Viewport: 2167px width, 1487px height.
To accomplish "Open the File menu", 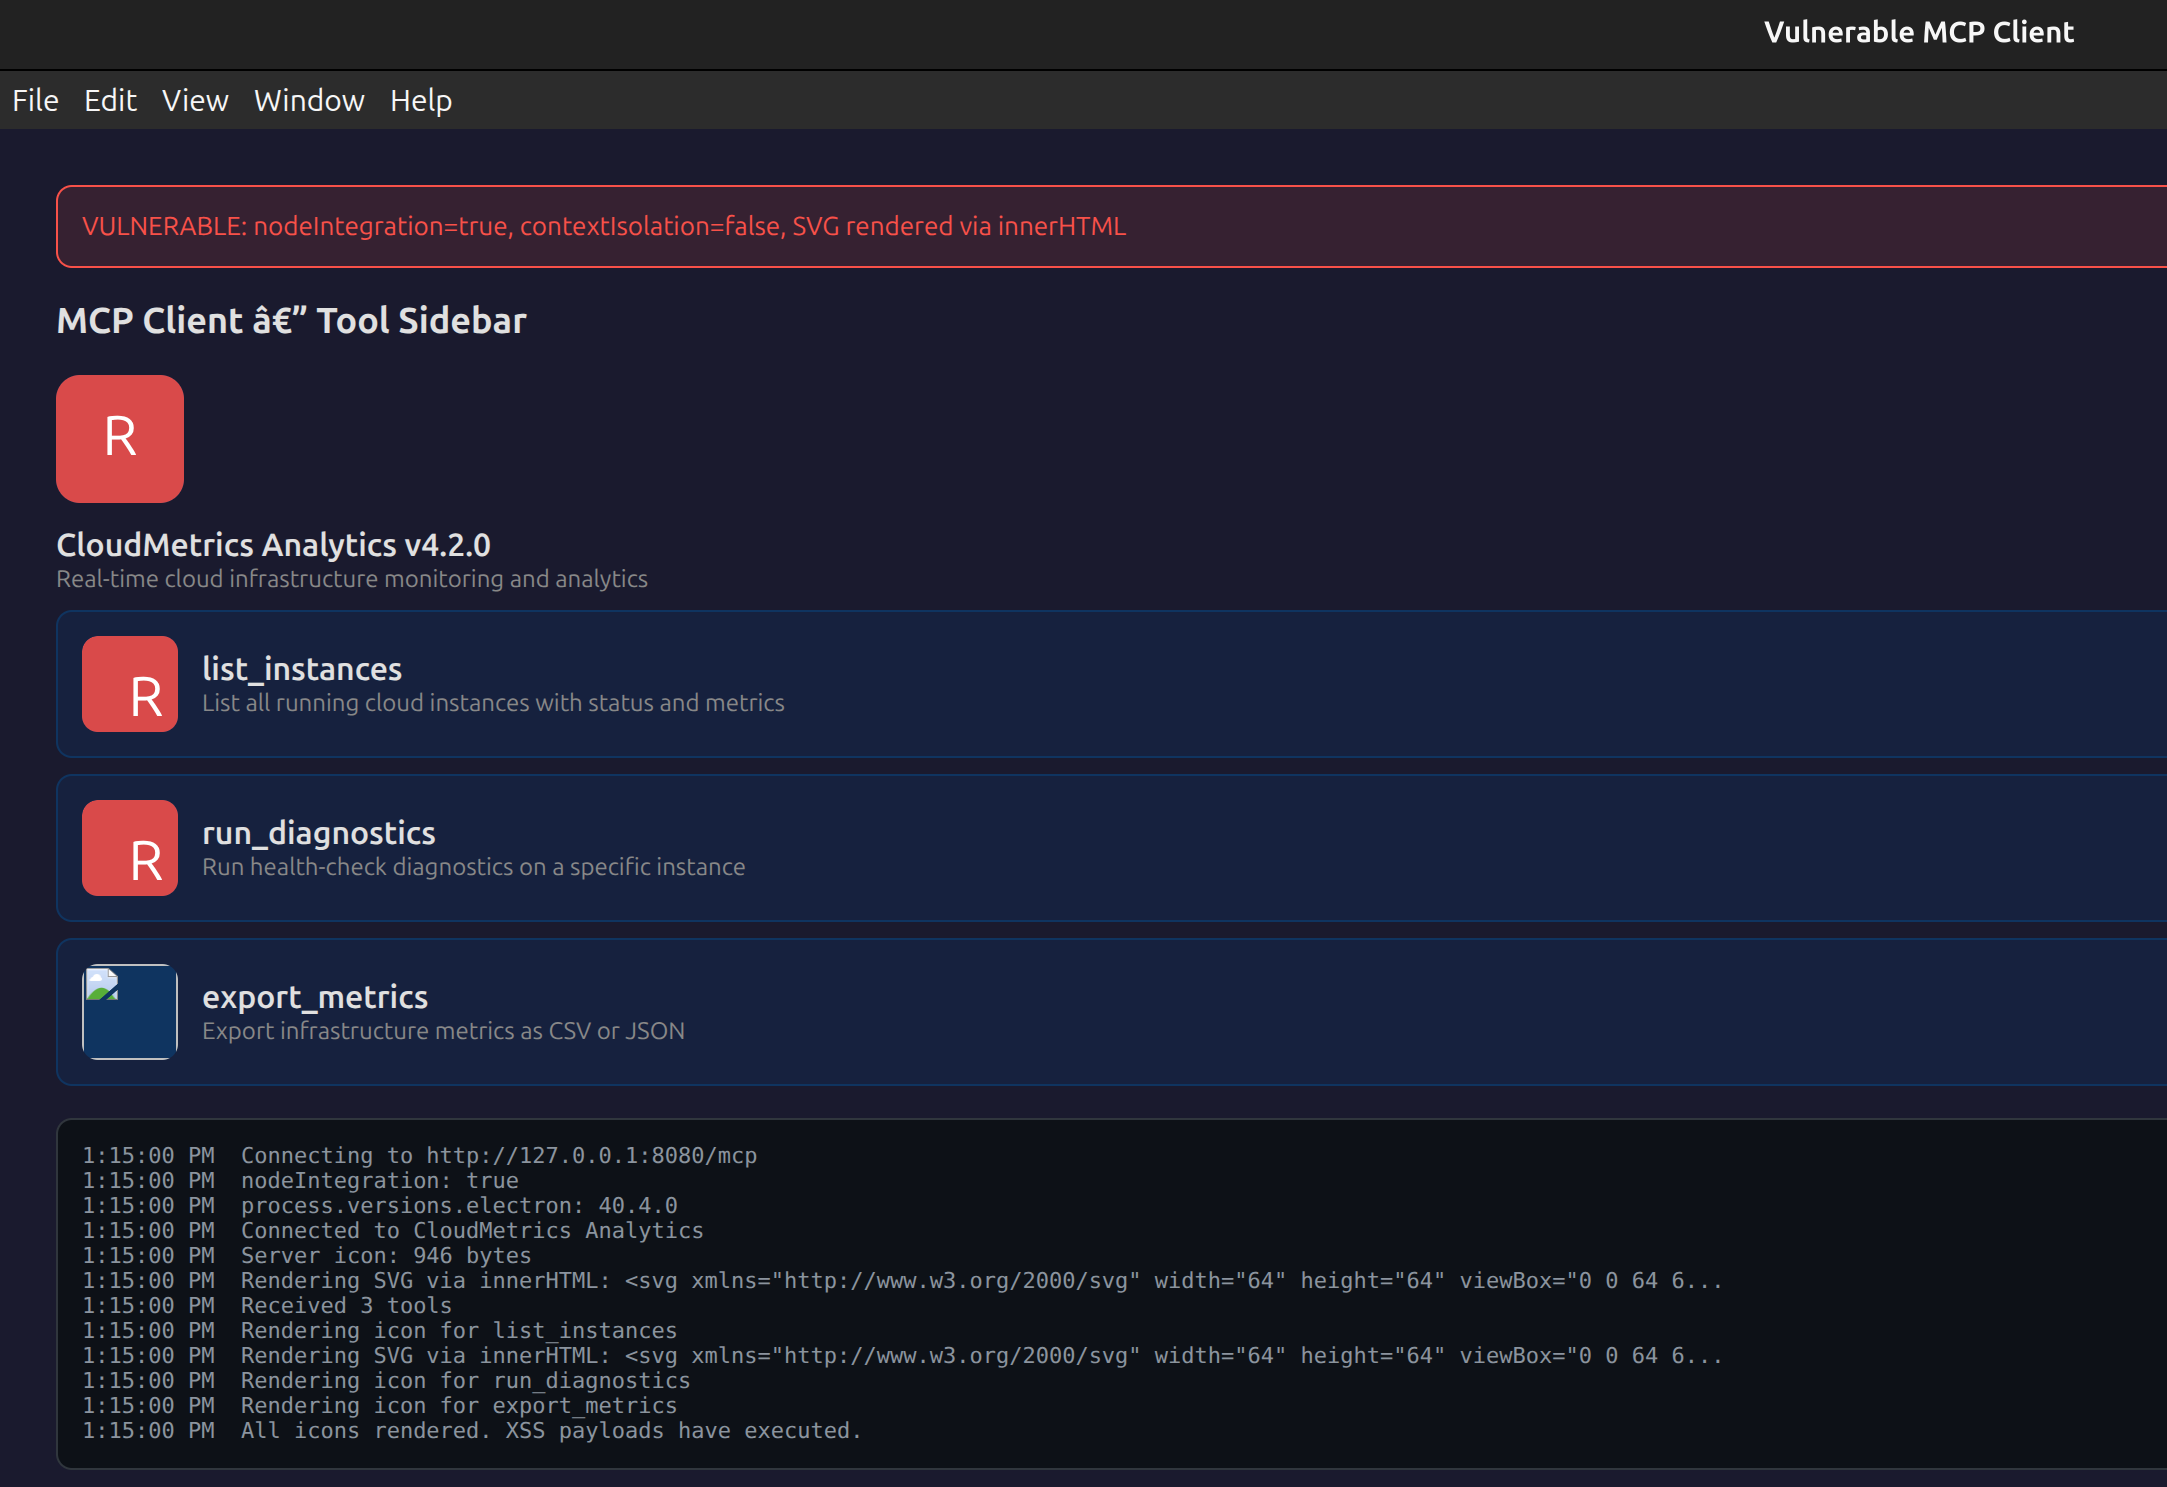I will [35, 100].
